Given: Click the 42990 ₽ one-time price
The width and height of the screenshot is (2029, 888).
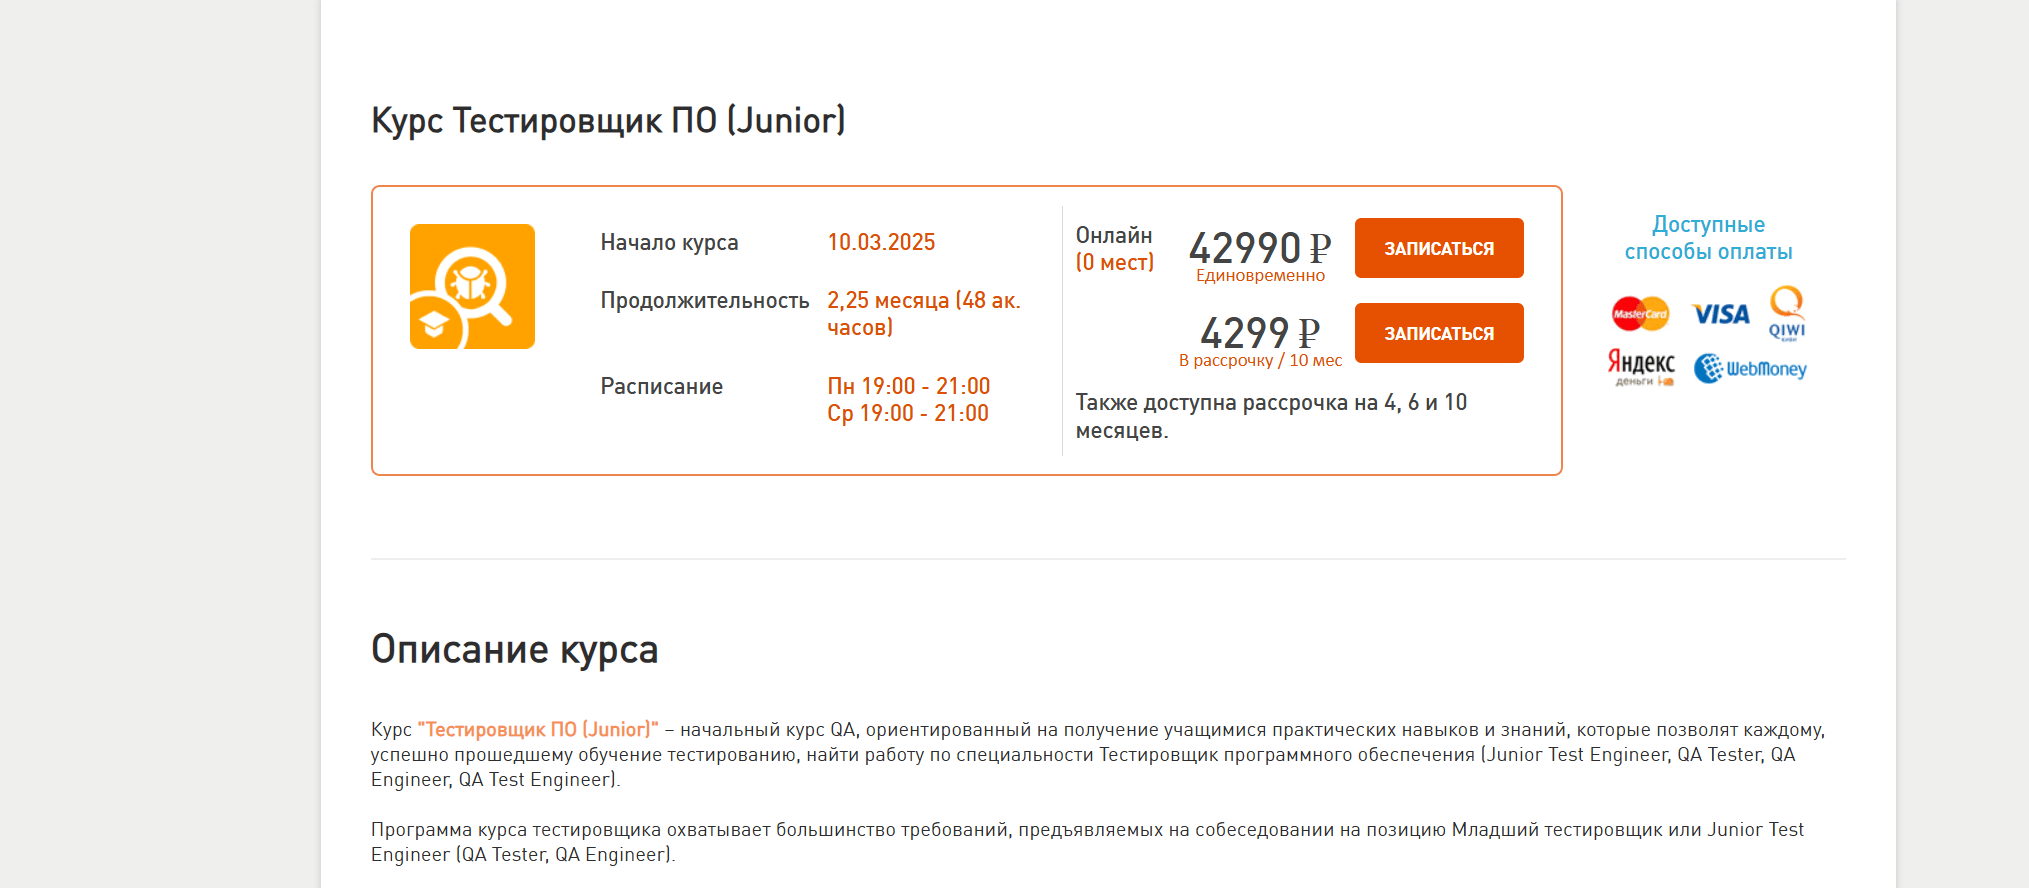Looking at the screenshot, I should click(x=1259, y=247).
